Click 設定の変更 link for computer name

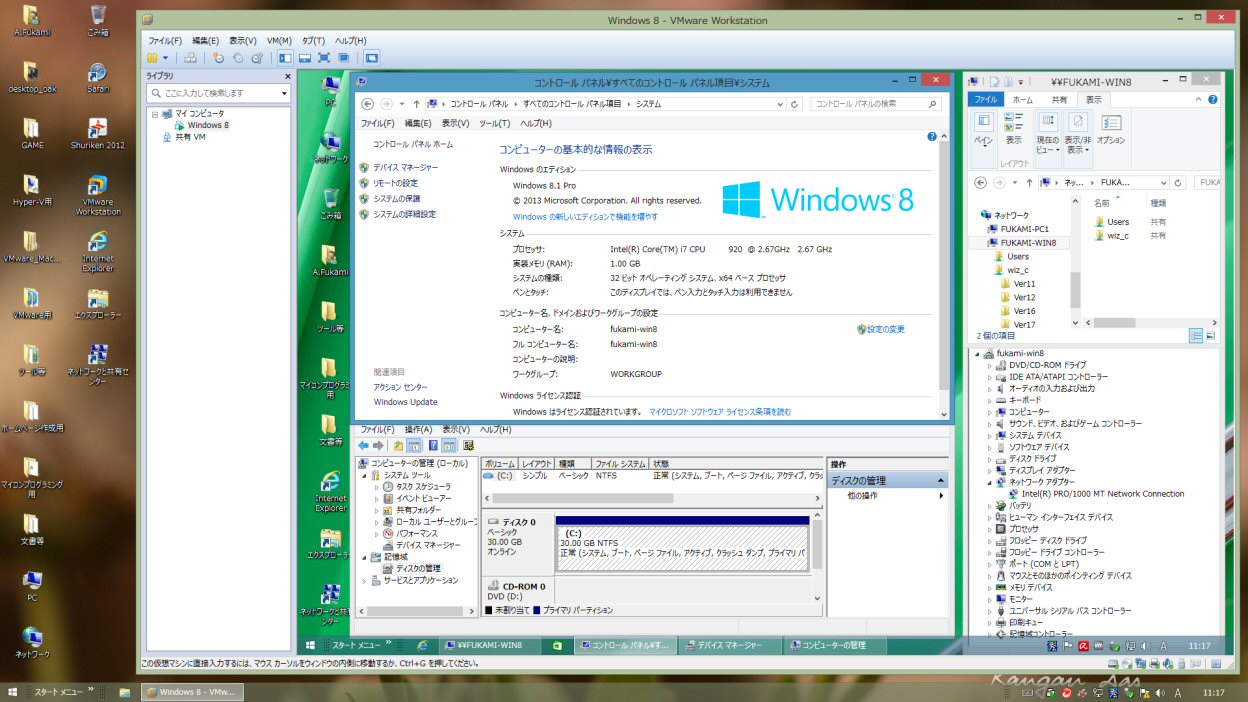(x=885, y=329)
